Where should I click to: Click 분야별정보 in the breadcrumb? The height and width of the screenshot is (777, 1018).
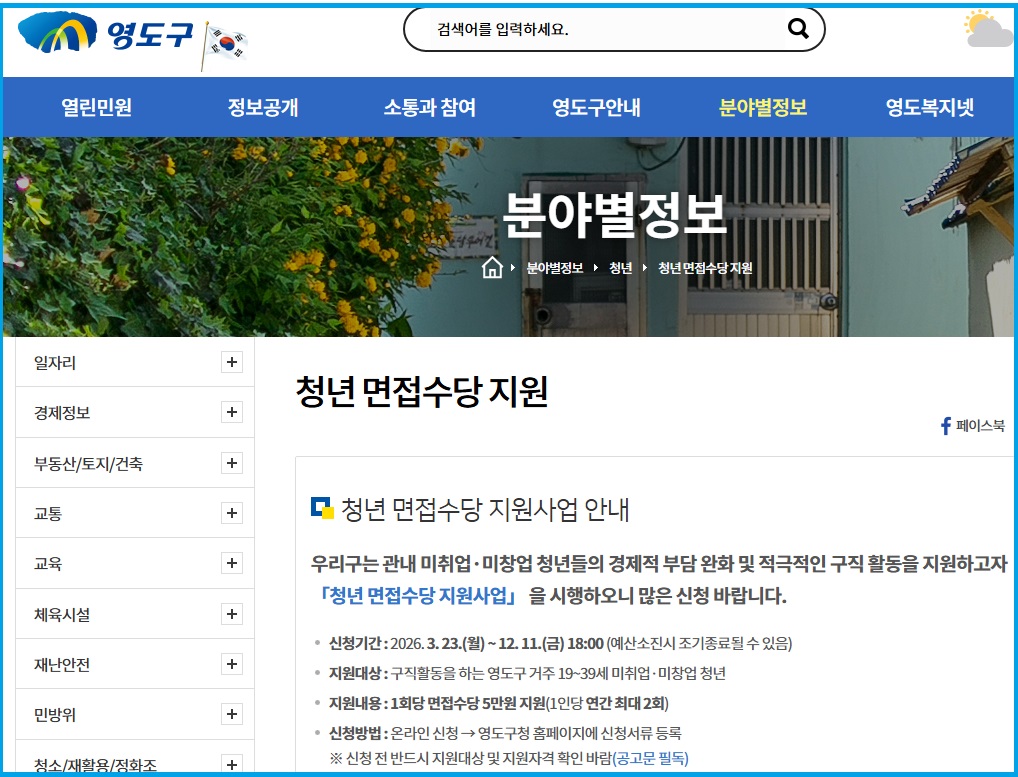pos(554,268)
